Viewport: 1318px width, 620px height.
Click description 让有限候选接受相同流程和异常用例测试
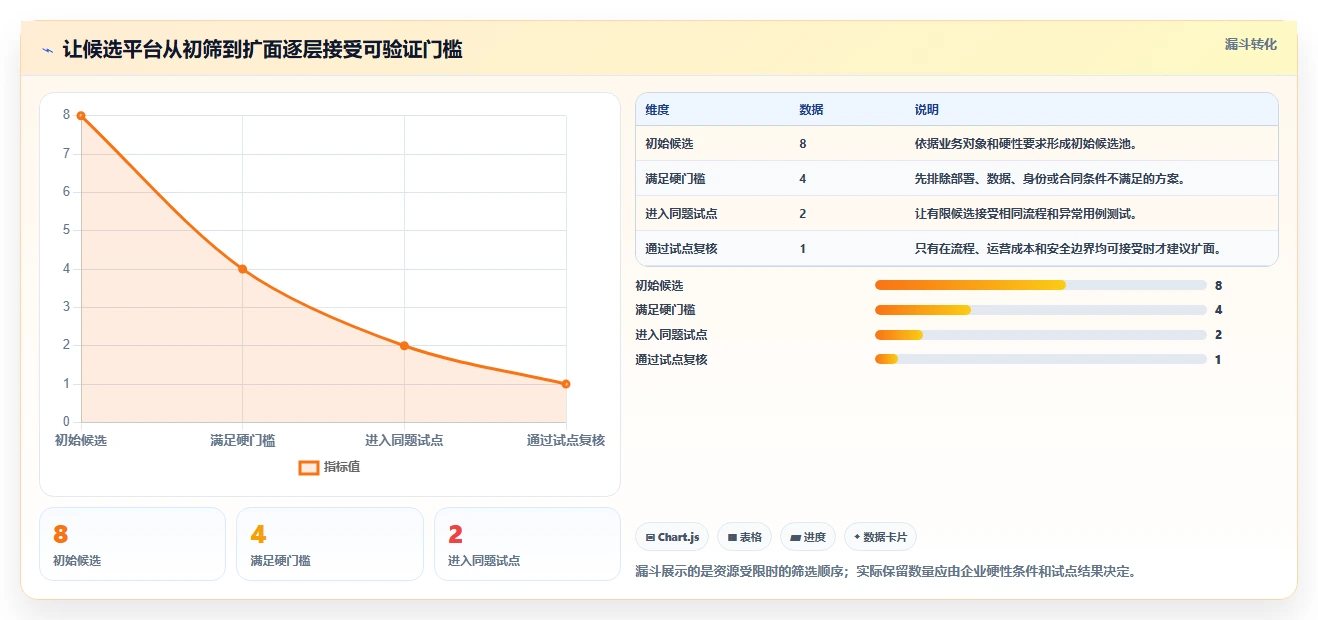[1026, 214]
